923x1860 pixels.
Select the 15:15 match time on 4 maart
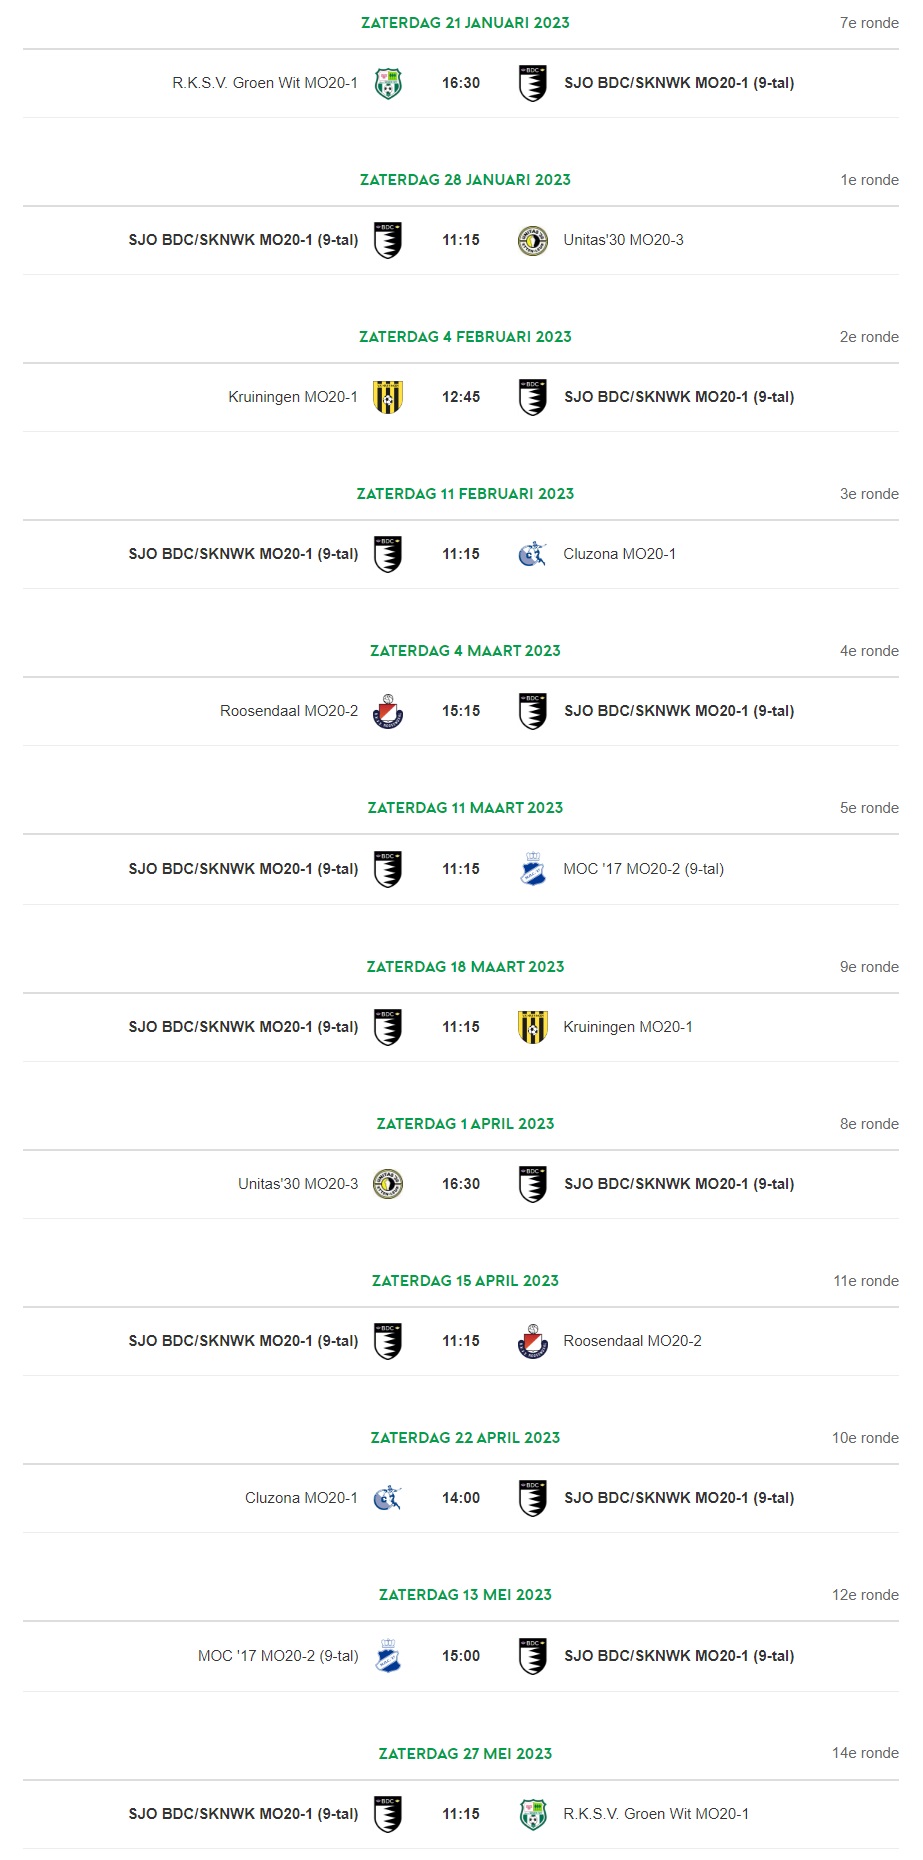pyautogui.click(x=461, y=711)
